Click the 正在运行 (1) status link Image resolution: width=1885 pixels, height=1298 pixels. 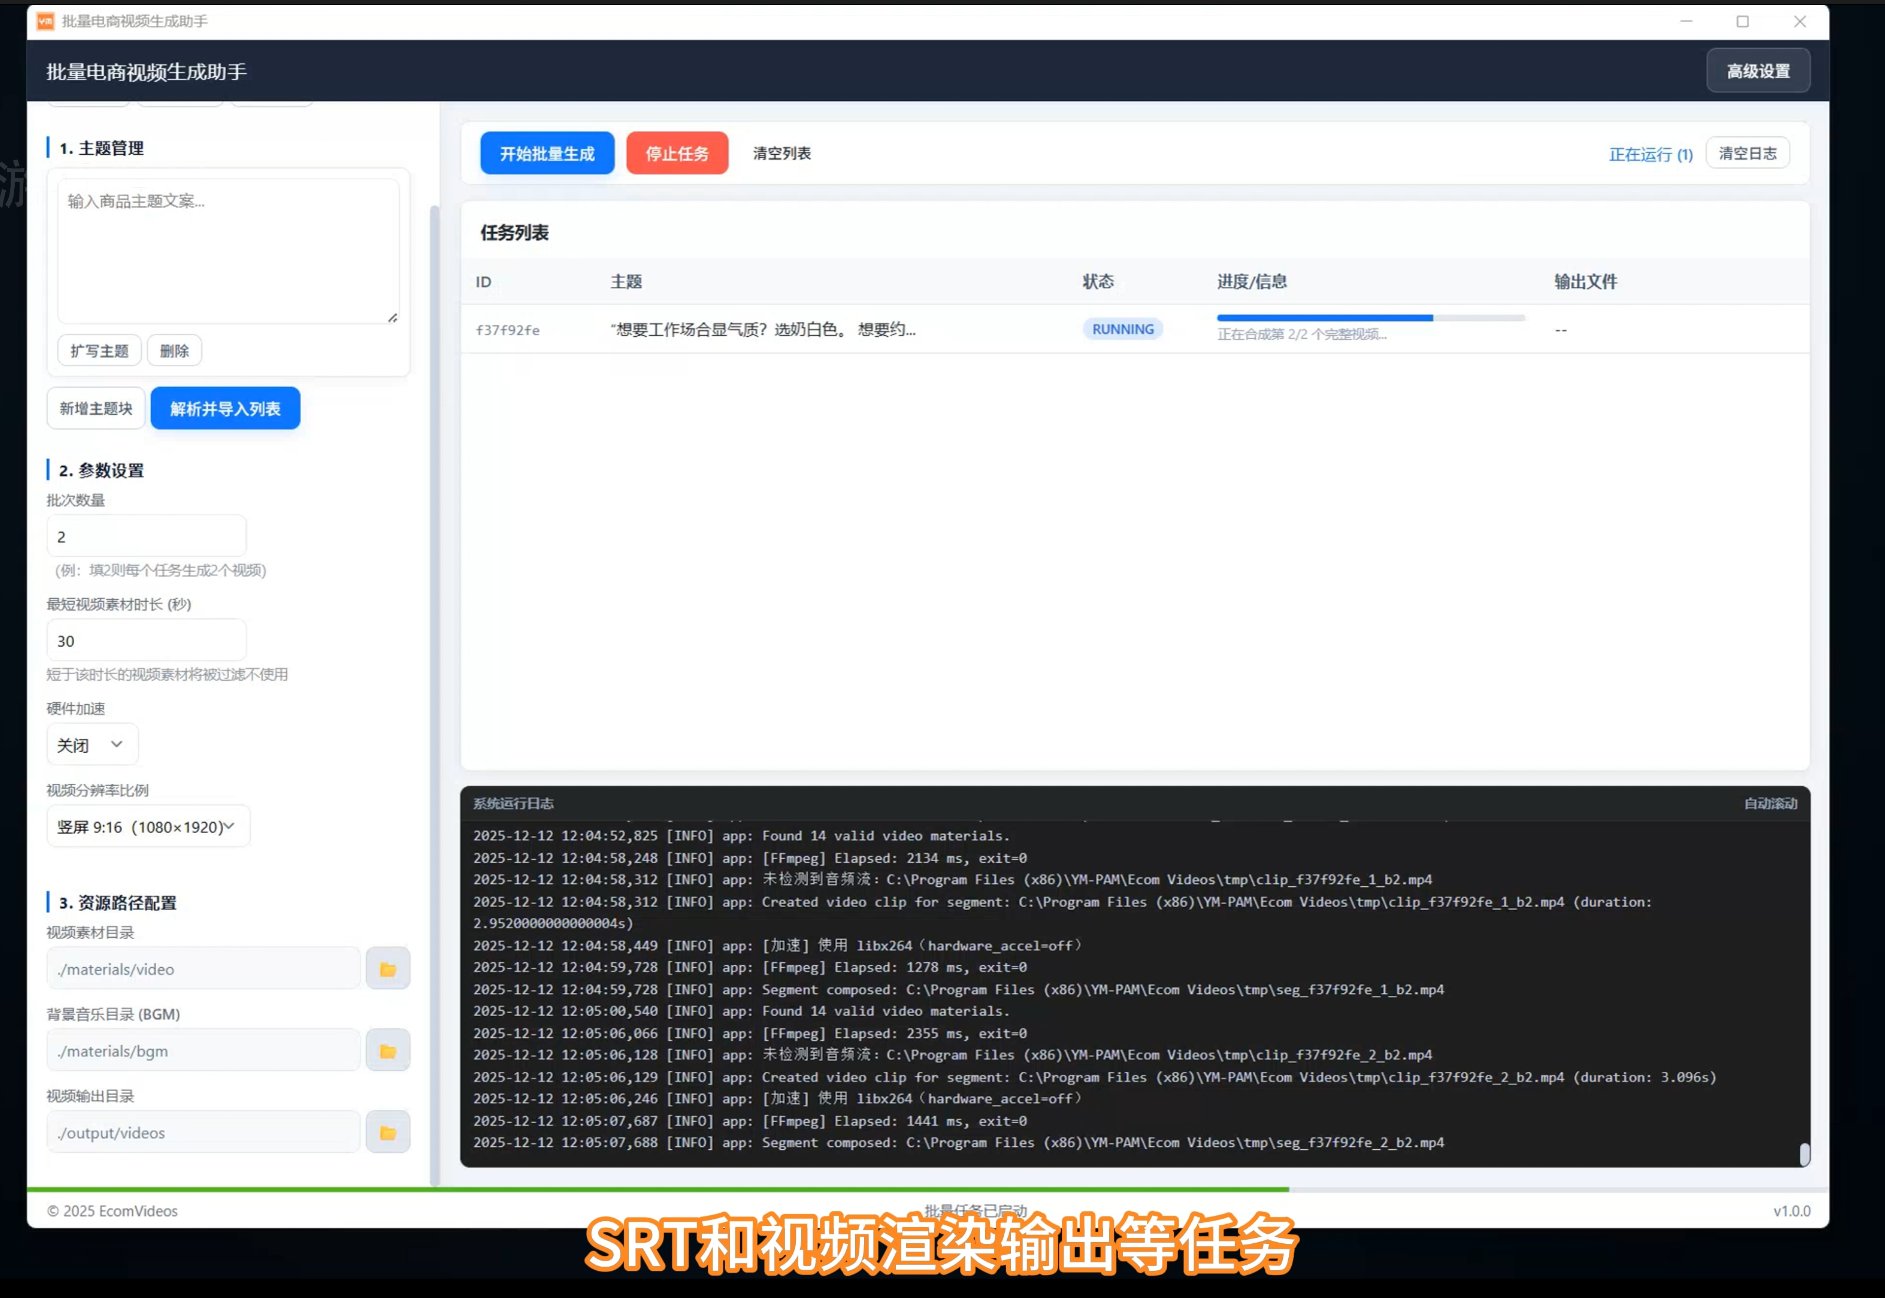pos(1650,154)
